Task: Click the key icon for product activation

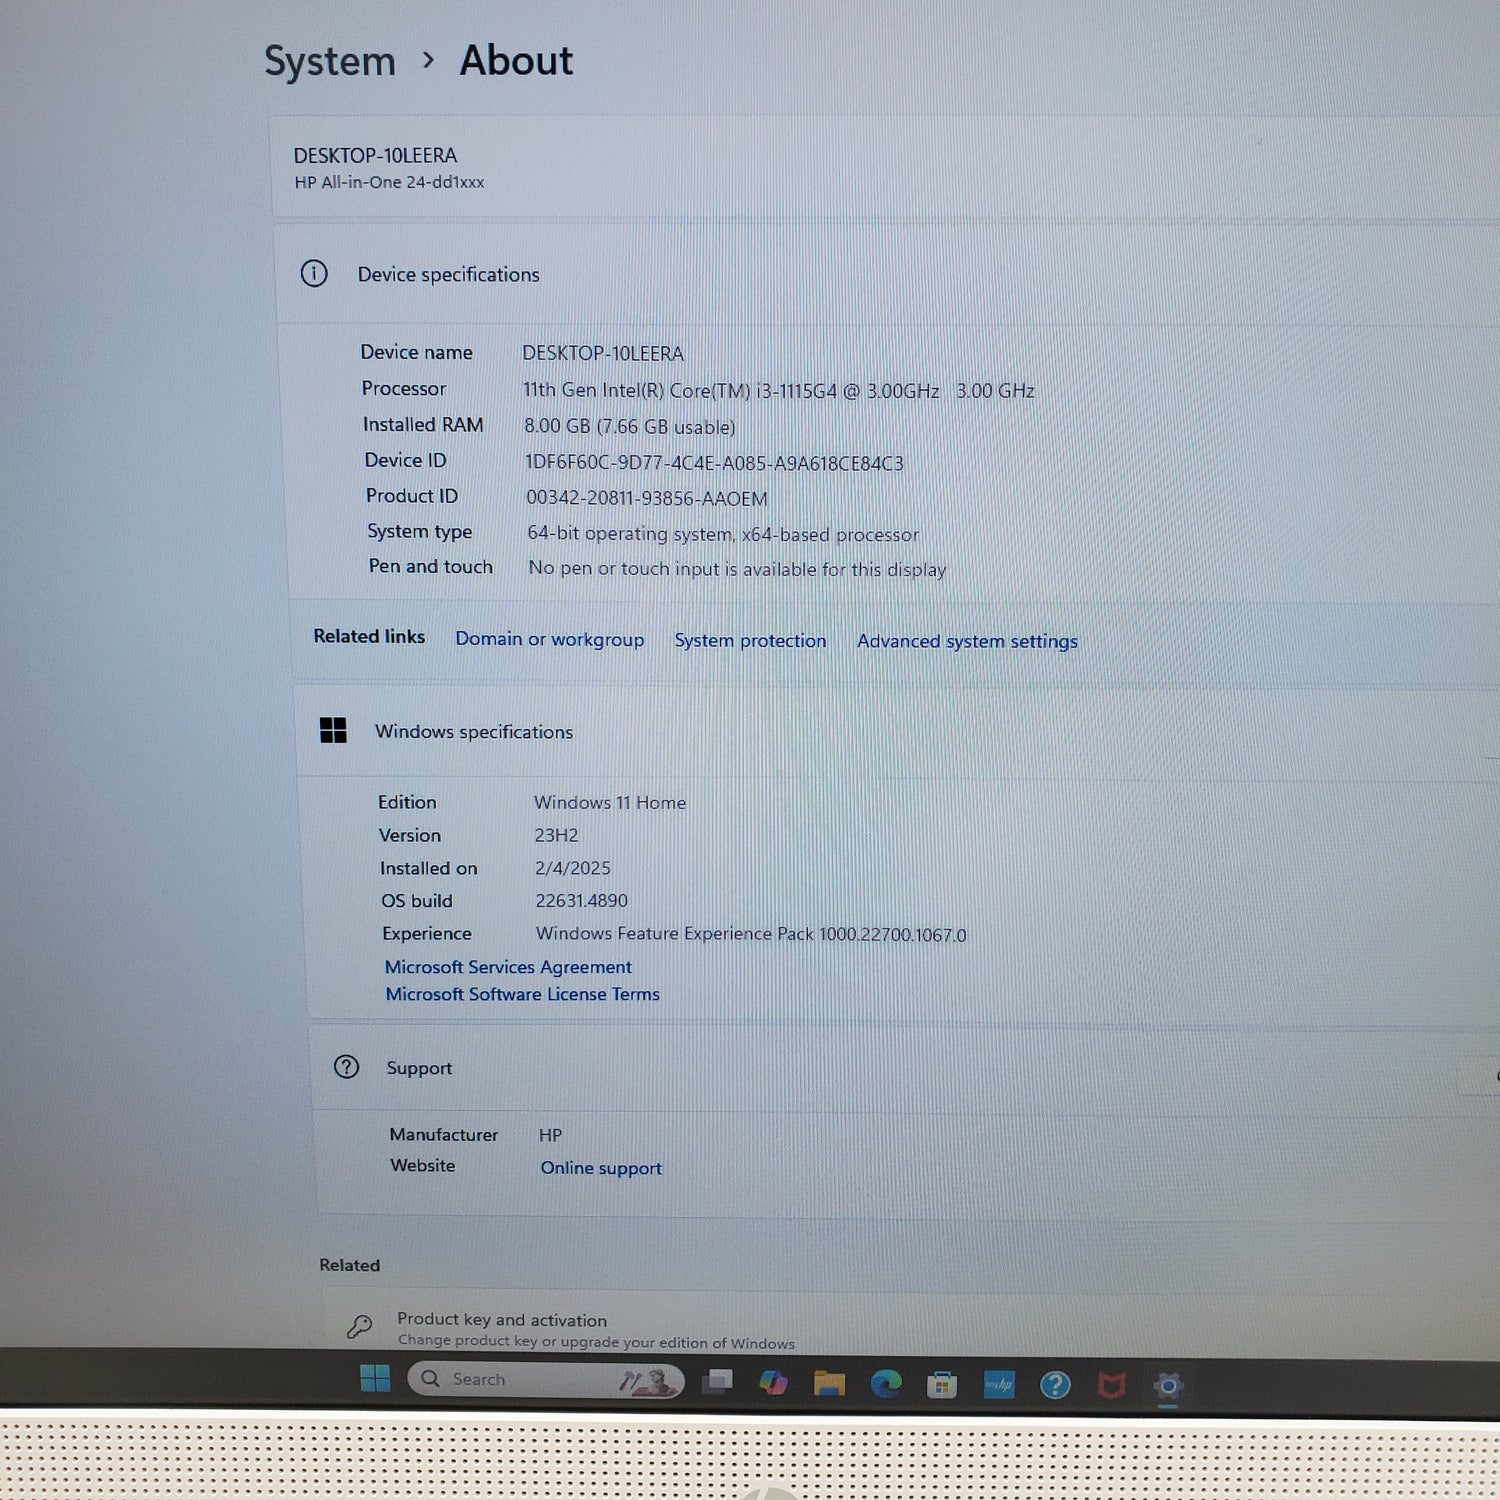Action: [x=359, y=1327]
